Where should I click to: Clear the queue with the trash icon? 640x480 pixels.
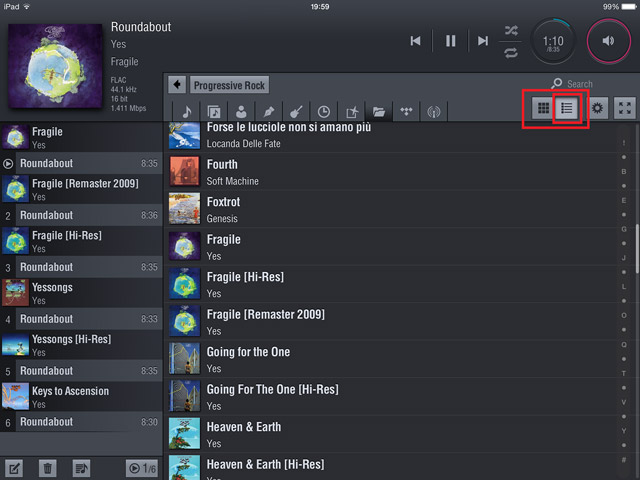(x=47, y=468)
